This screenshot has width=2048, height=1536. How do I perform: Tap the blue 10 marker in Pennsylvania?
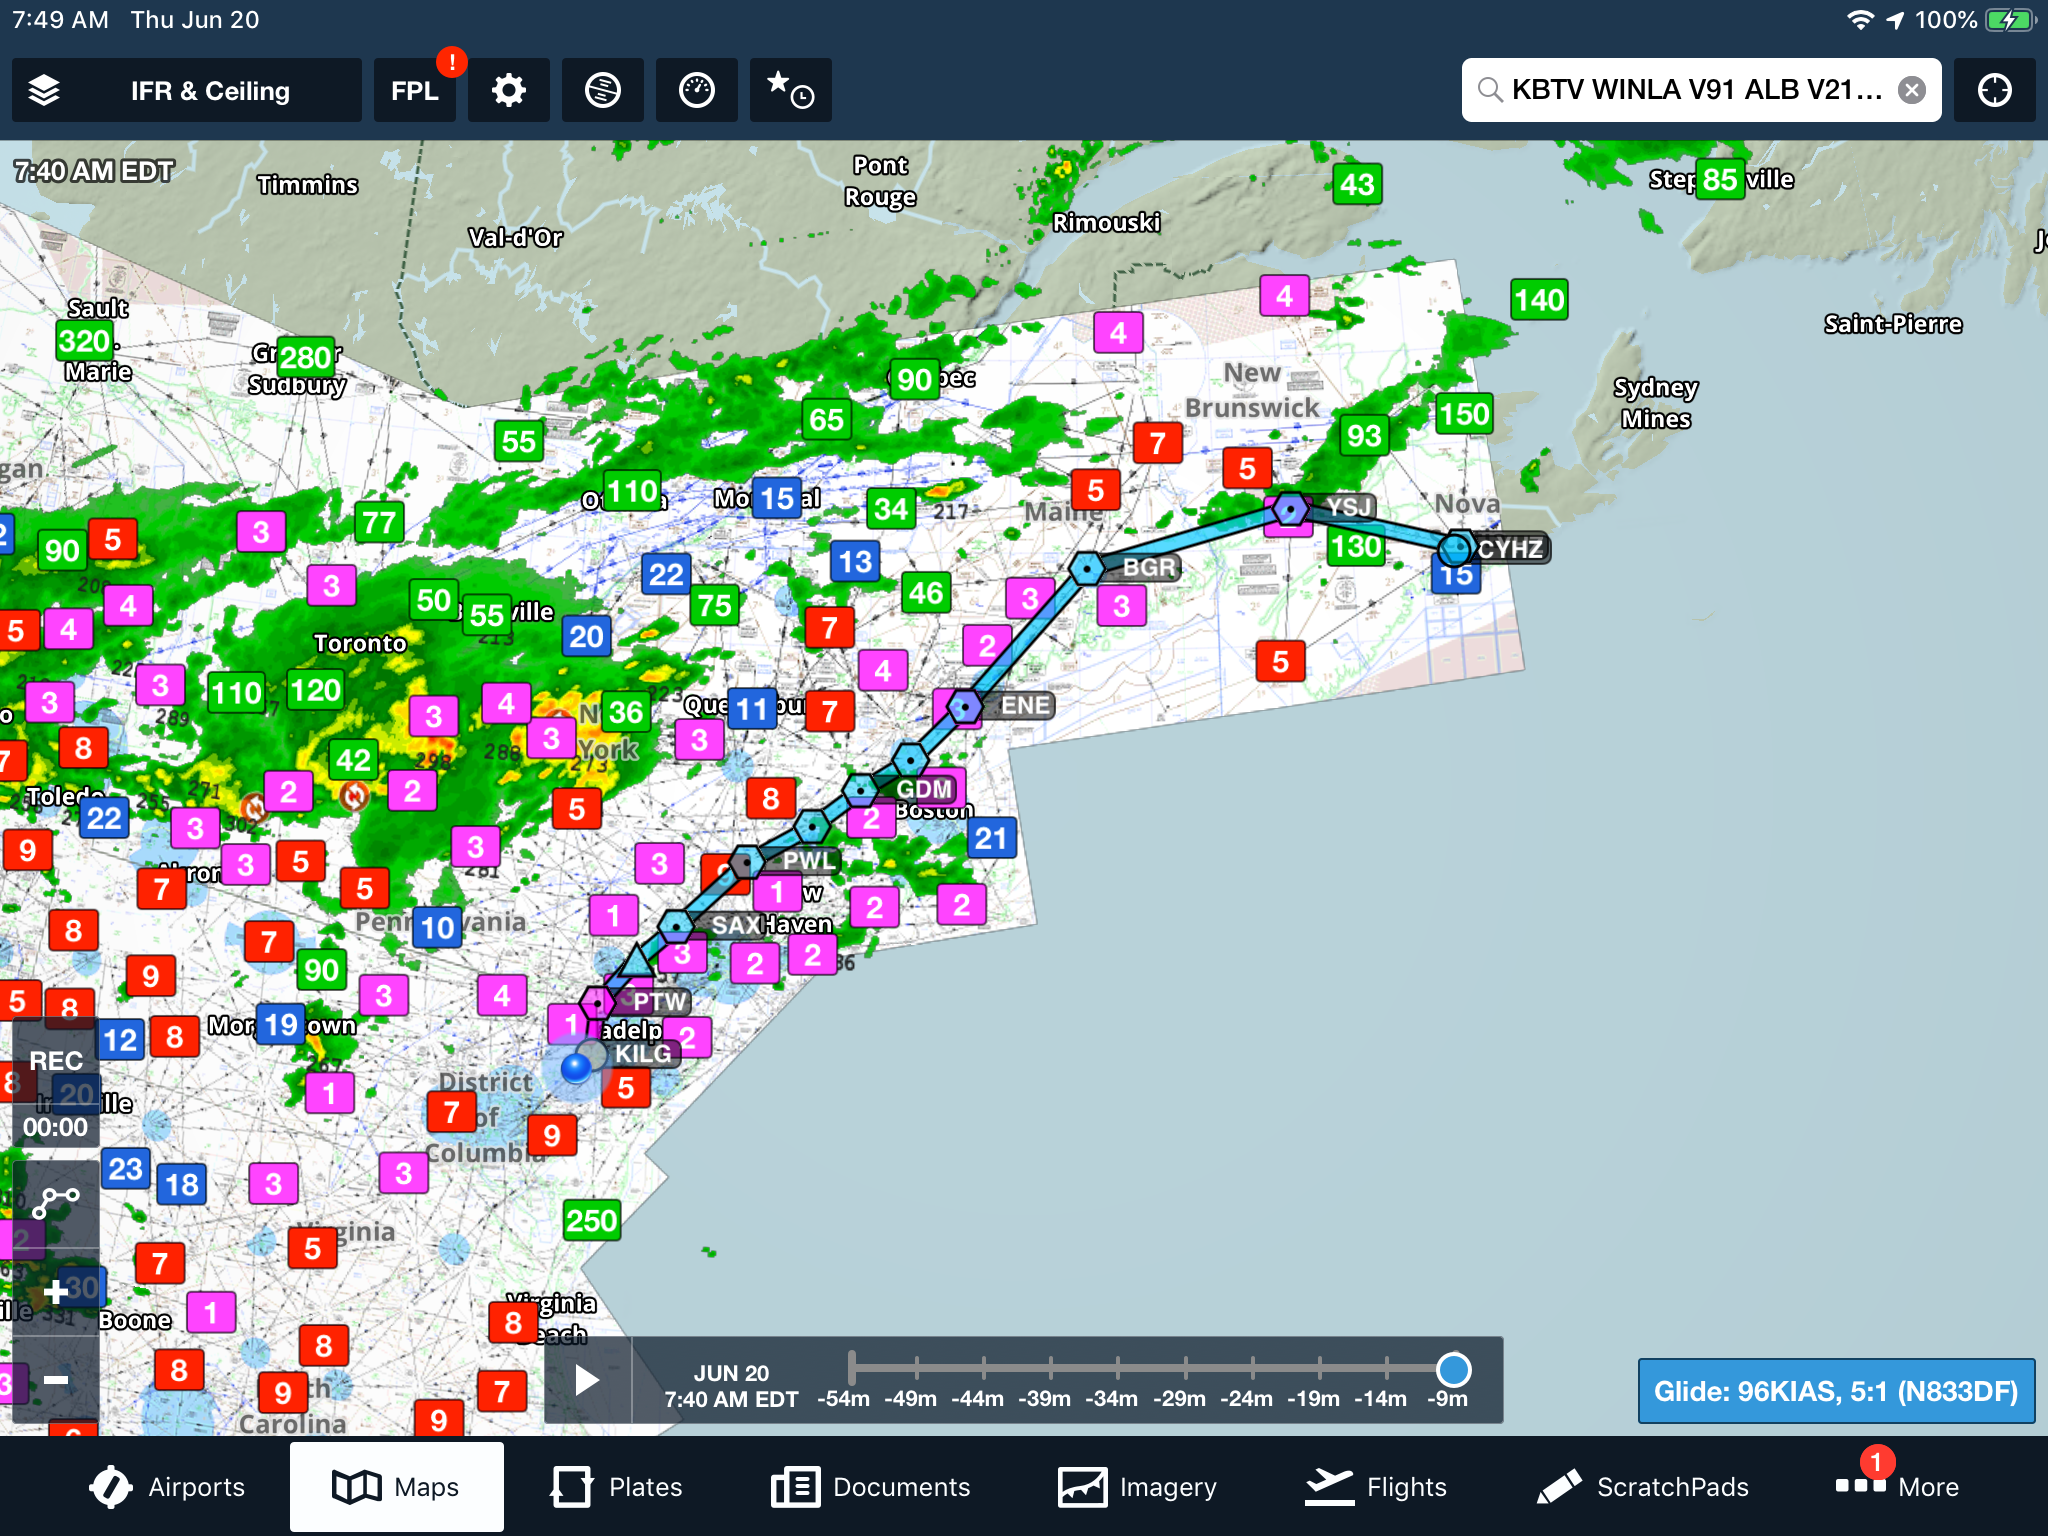pos(437,928)
